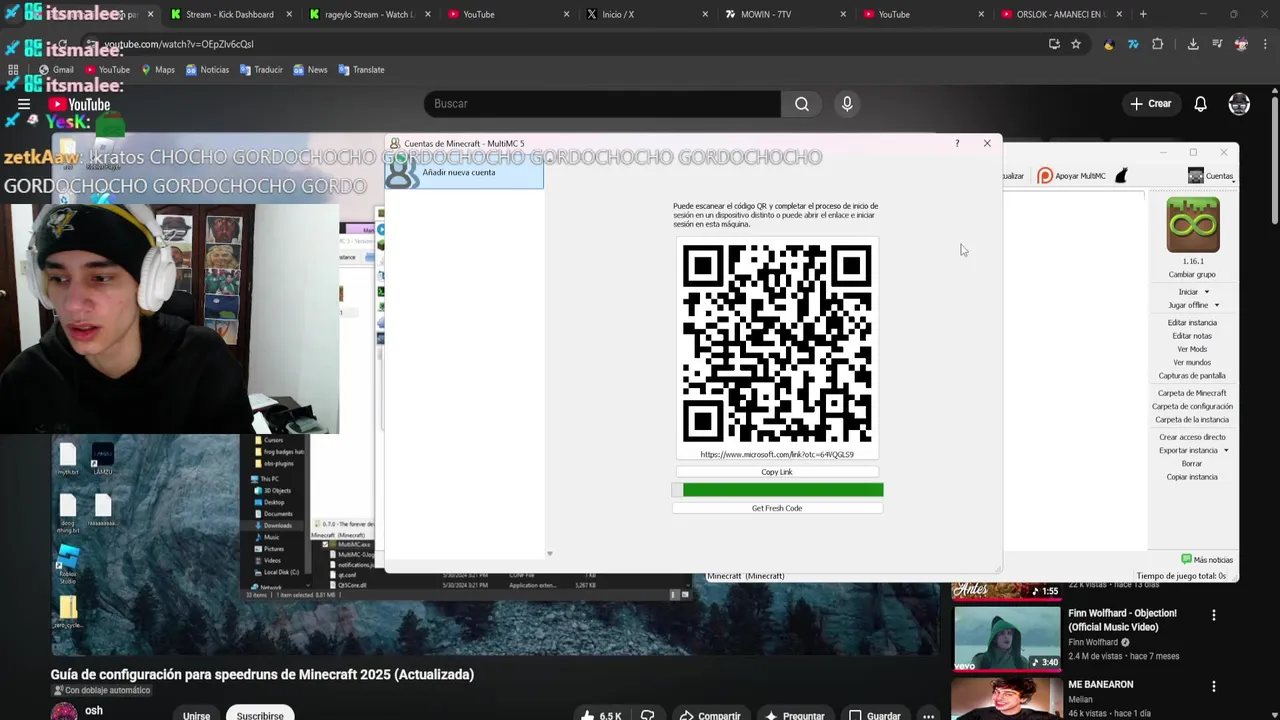Click the Crear button on YouTube
The image size is (1280, 720).
pyautogui.click(x=1150, y=104)
